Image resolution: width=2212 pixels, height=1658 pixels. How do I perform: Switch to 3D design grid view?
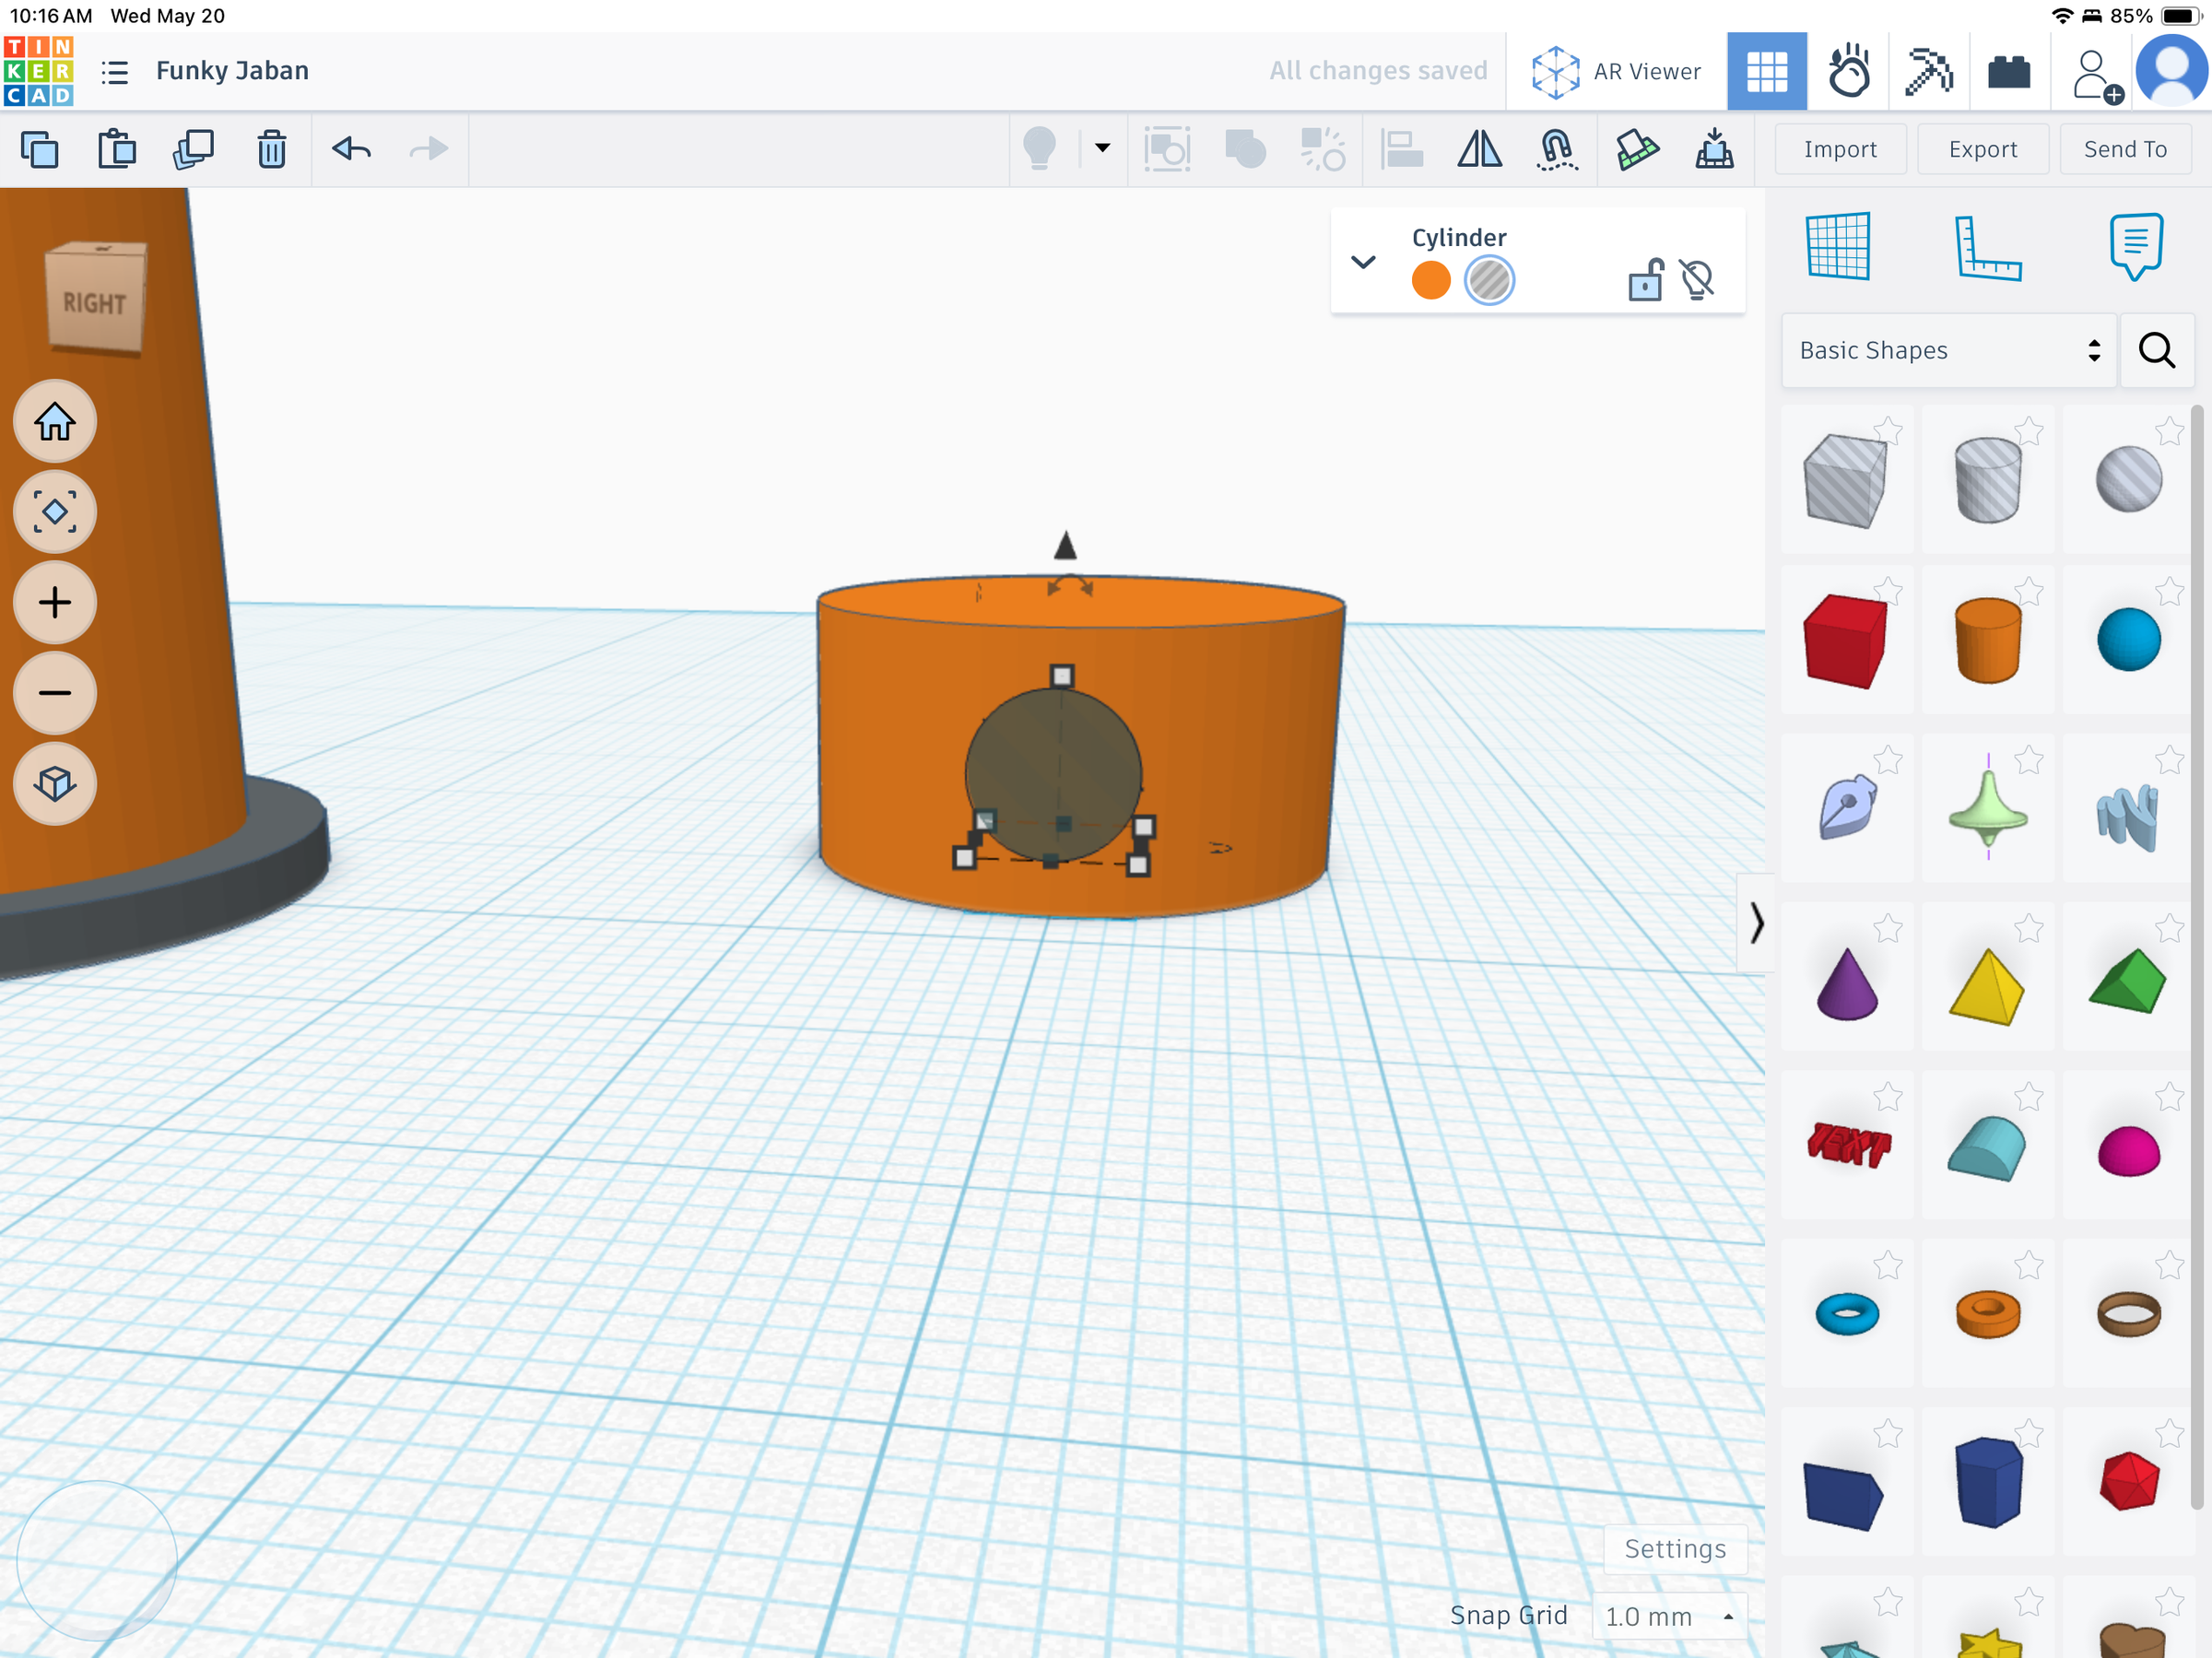[x=1766, y=72]
